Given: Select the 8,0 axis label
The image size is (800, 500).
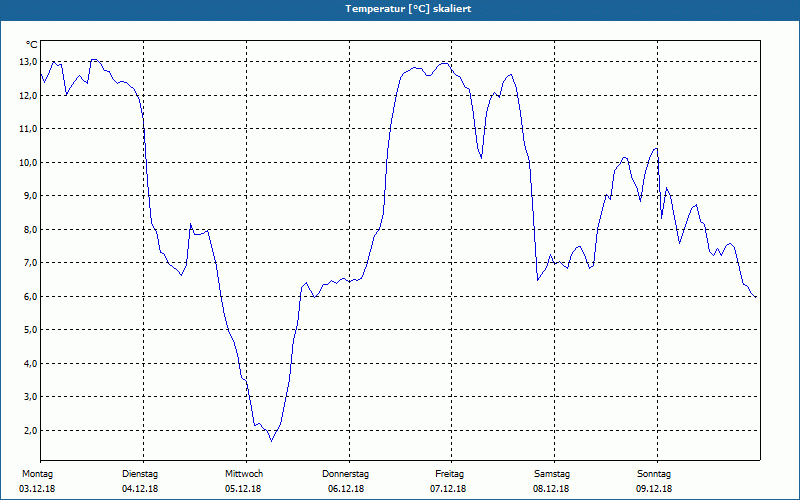Looking at the screenshot, I should pos(30,229).
